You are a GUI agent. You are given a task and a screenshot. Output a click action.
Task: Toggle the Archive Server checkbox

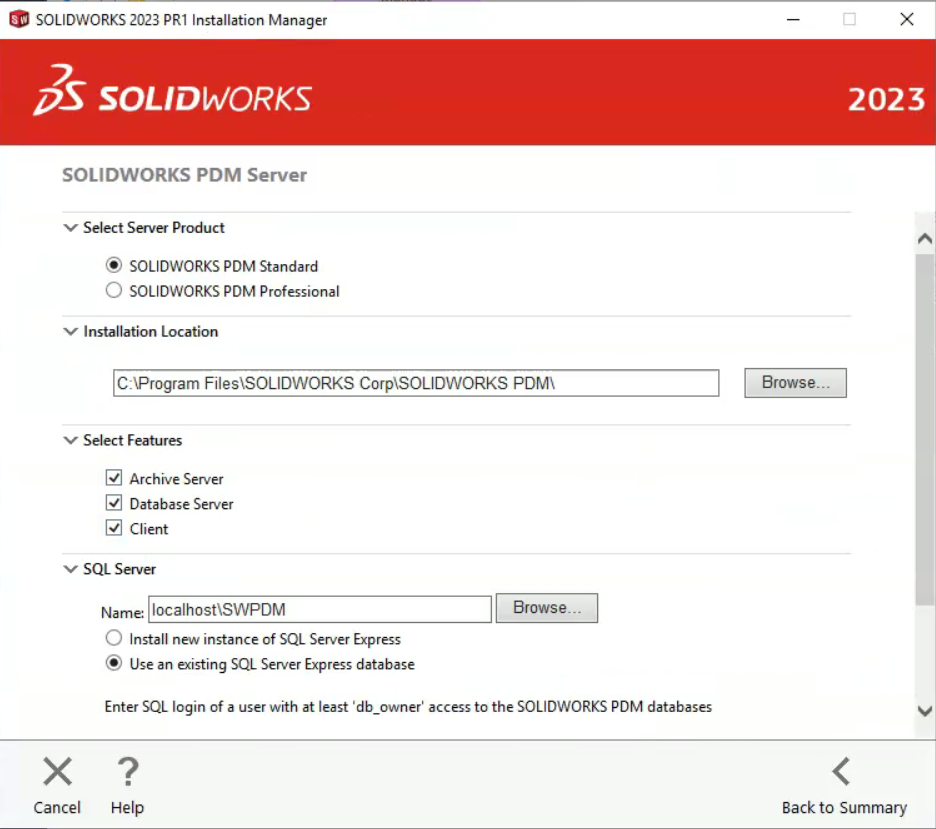pyautogui.click(x=113, y=478)
